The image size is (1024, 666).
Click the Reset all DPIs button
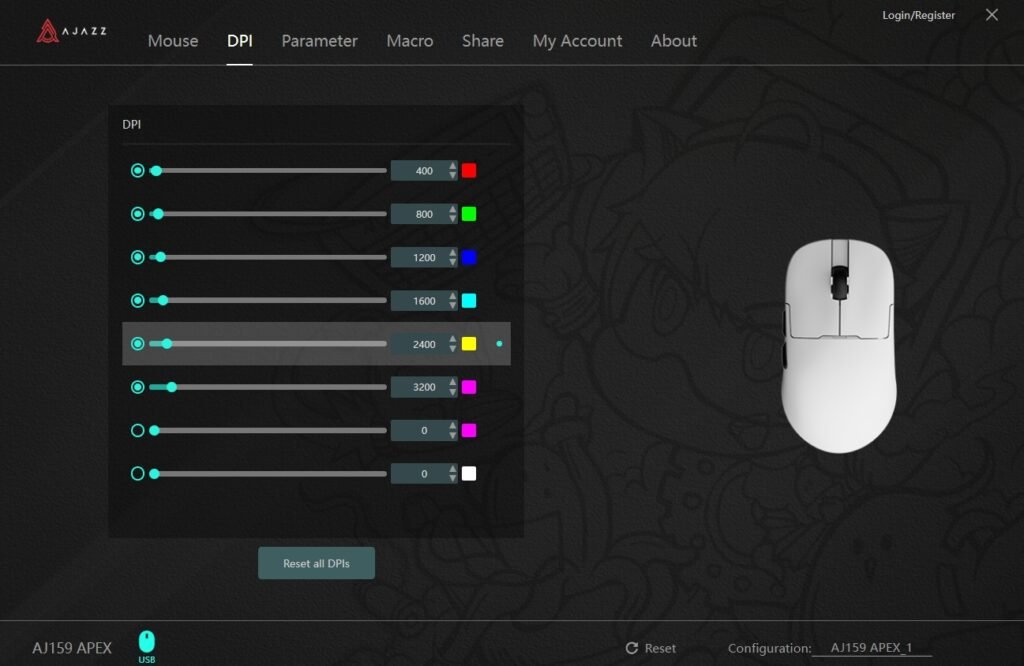tap(316, 563)
